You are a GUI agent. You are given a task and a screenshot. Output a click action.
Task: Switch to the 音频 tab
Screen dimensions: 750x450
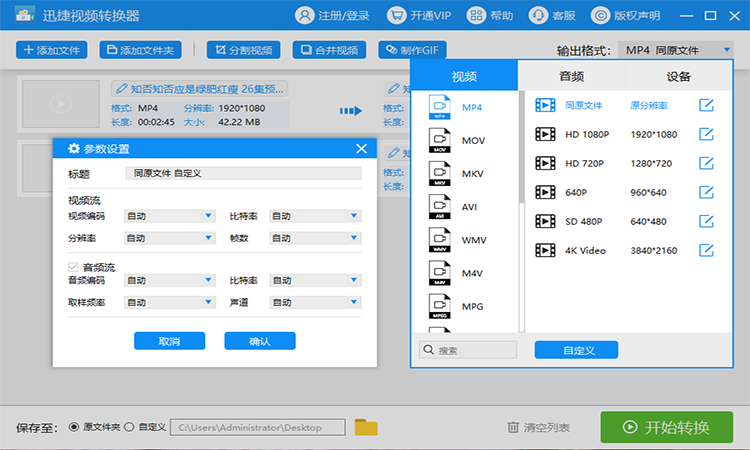coord(572,76)
